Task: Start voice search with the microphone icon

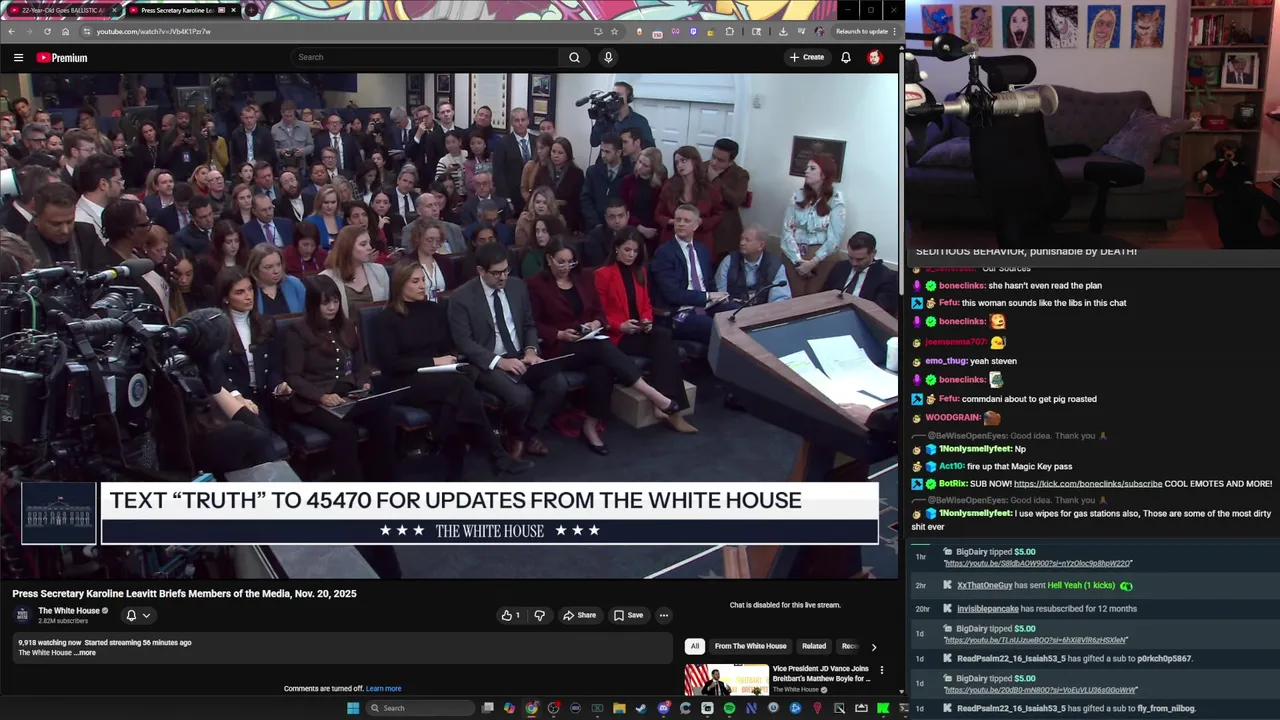Action: pos(608,57)
